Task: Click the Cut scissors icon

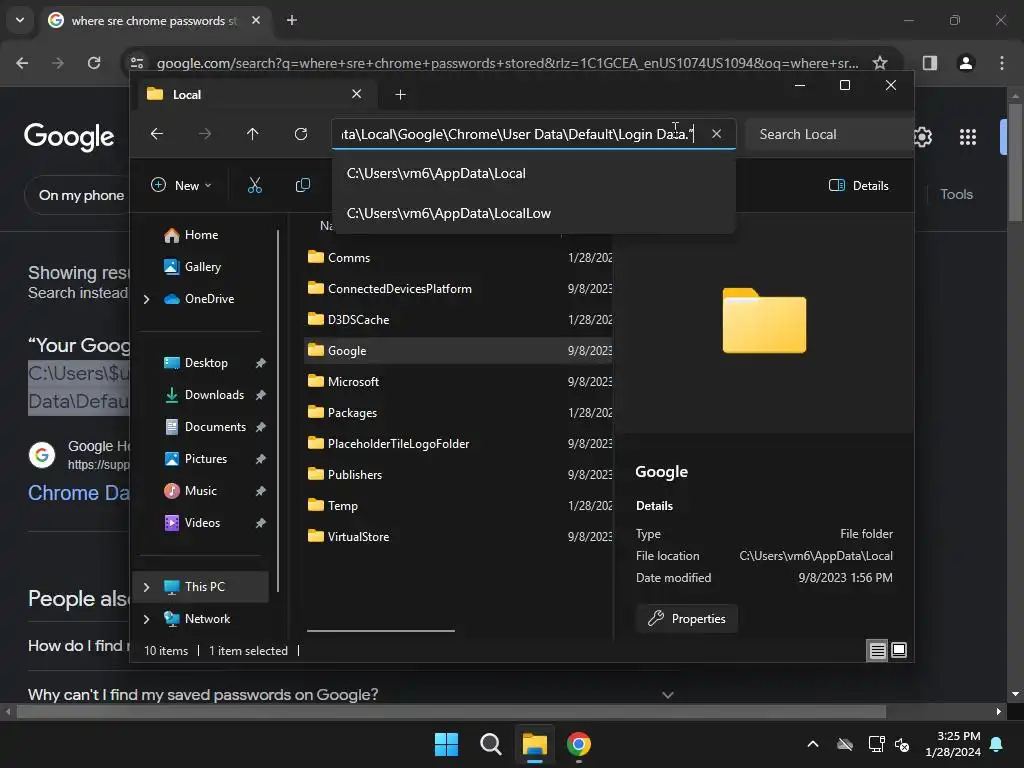Action: [255, 185]
